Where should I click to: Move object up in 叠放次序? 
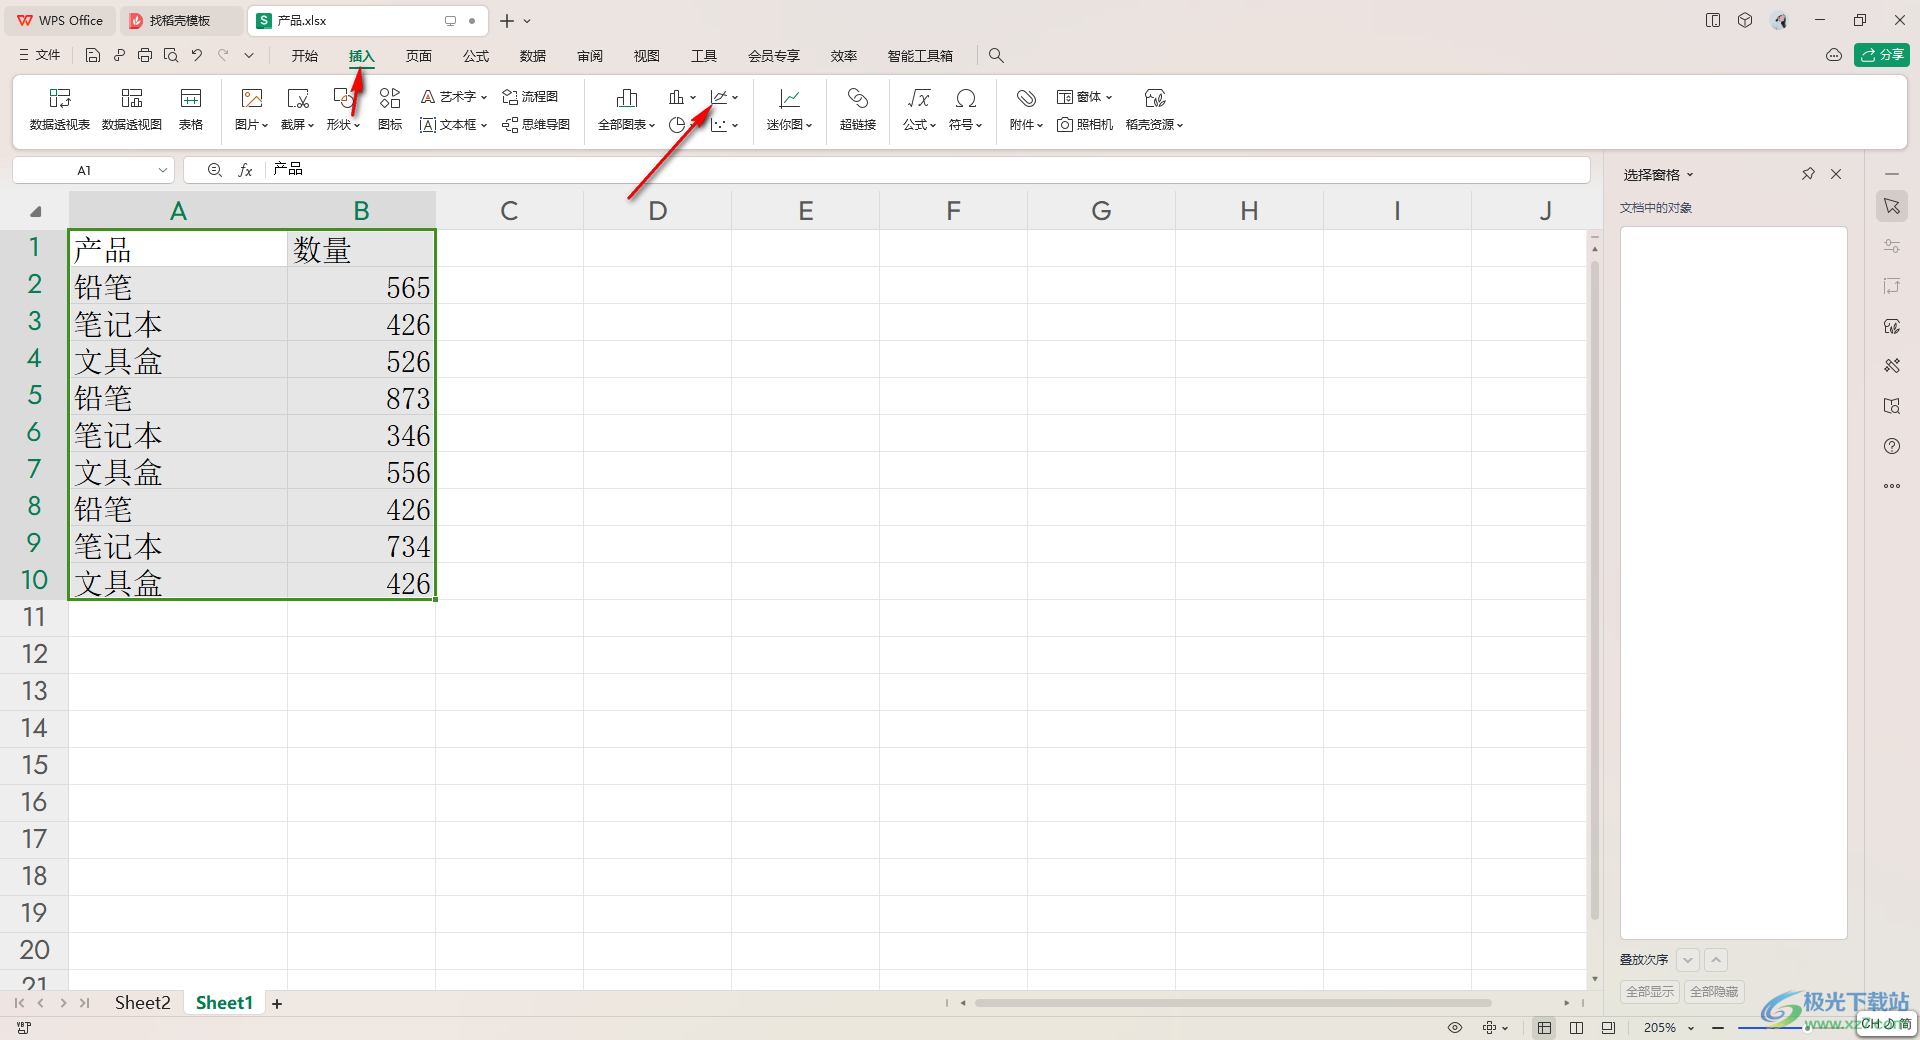pyautogui.click(x=1716, y=960)
